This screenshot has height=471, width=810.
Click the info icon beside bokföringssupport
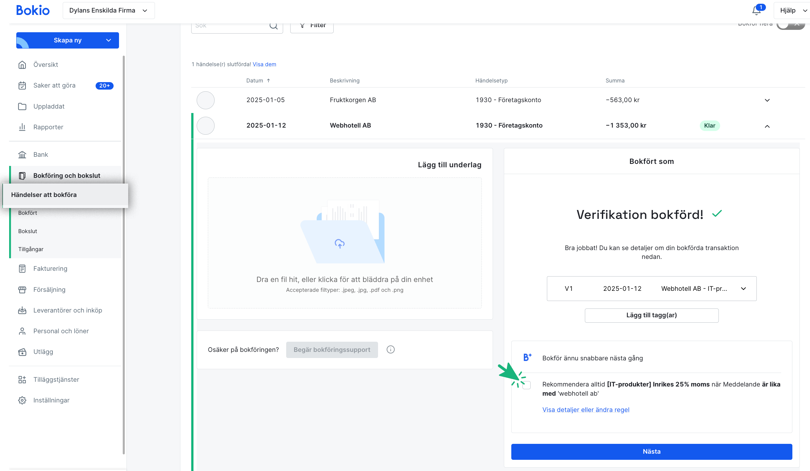(x=390, y=350)
